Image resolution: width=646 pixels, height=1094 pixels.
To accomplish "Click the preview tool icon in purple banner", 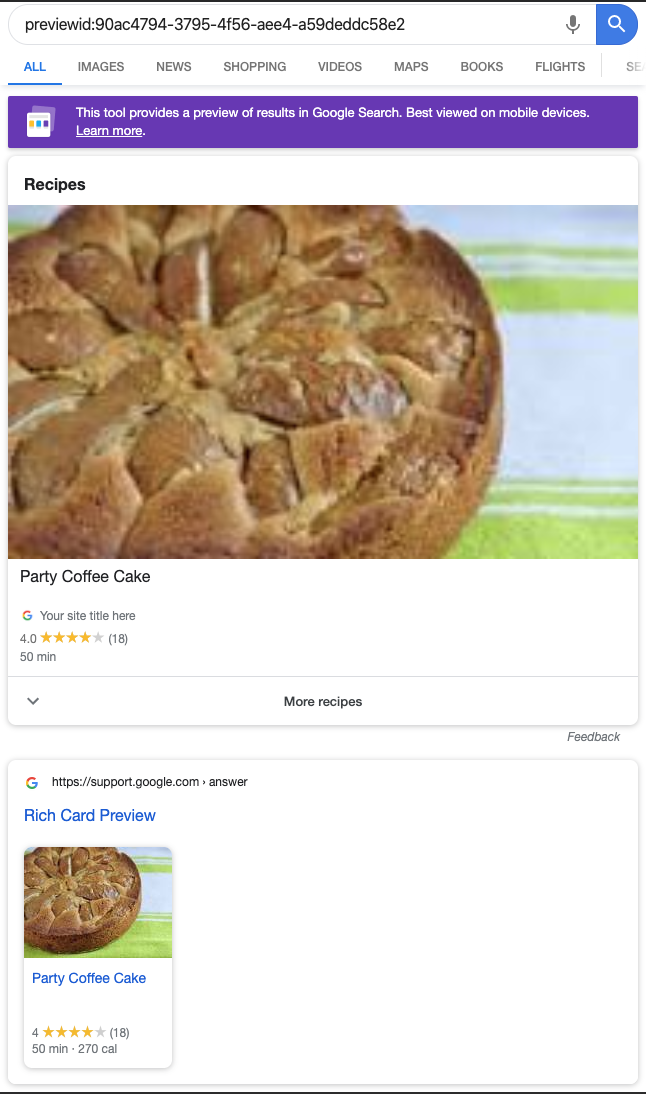I will [41, 122].
